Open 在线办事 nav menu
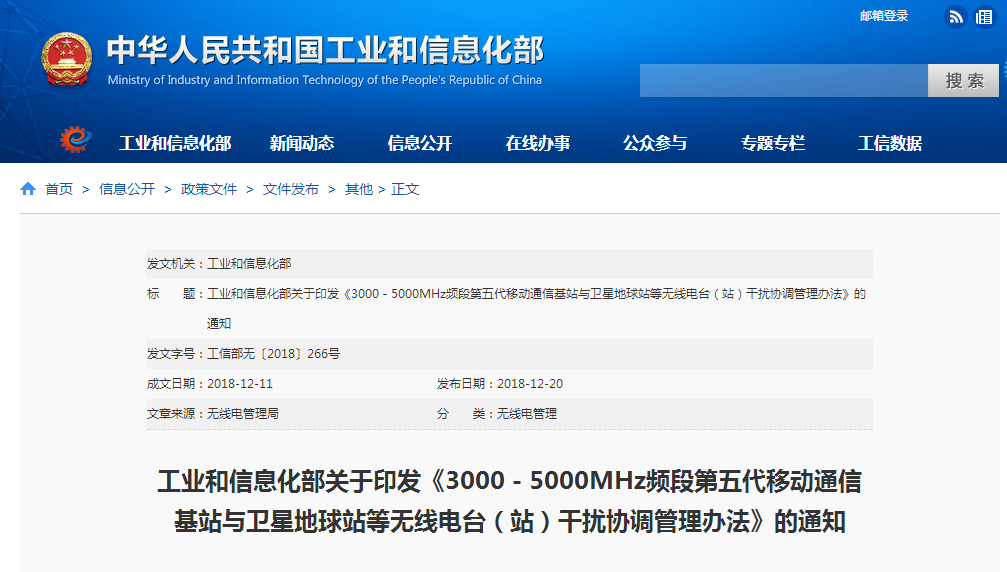The image size is (1007, 572). pyautogui.click(x=538, y=143)
